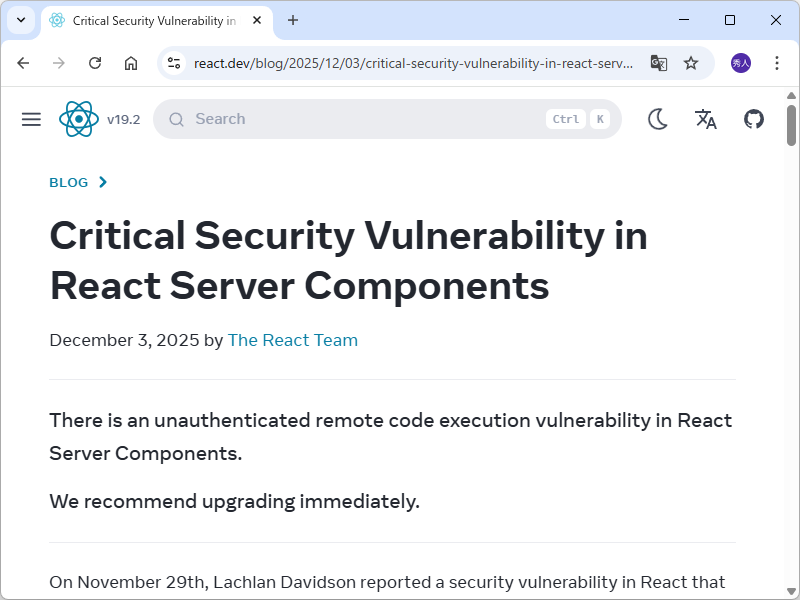
Task: Reload the current page
Action: (94, 62)
